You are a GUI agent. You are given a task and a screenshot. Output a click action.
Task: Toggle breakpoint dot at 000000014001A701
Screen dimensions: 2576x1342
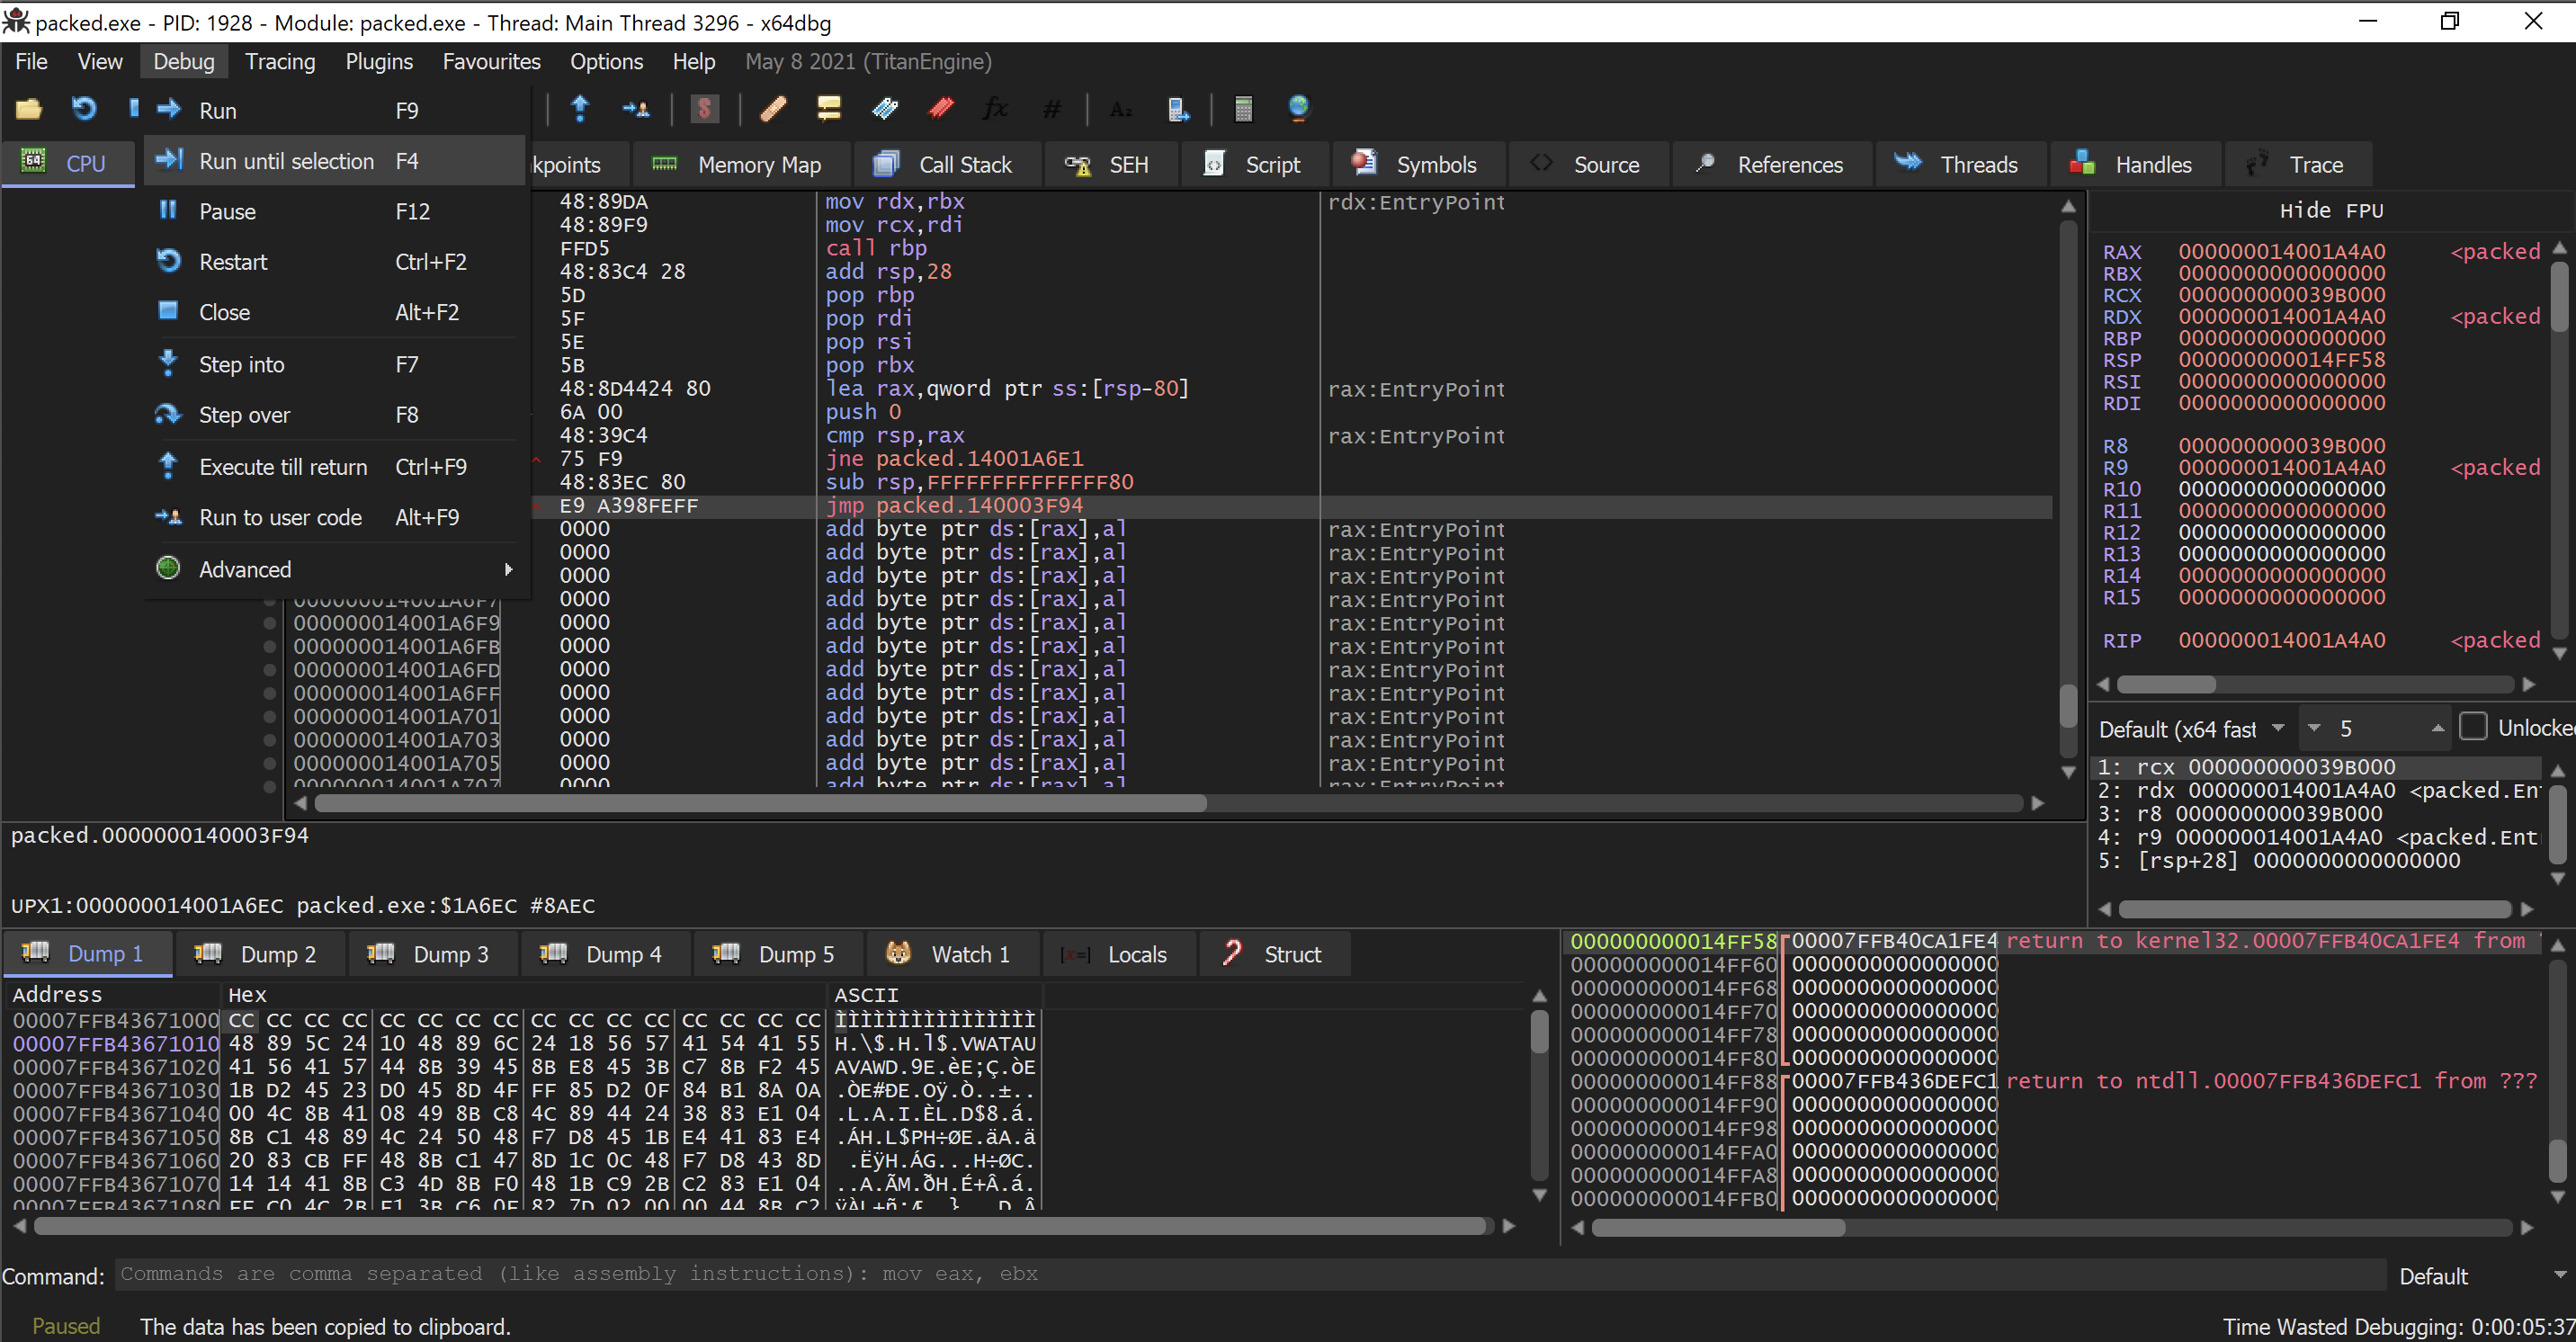269,717
